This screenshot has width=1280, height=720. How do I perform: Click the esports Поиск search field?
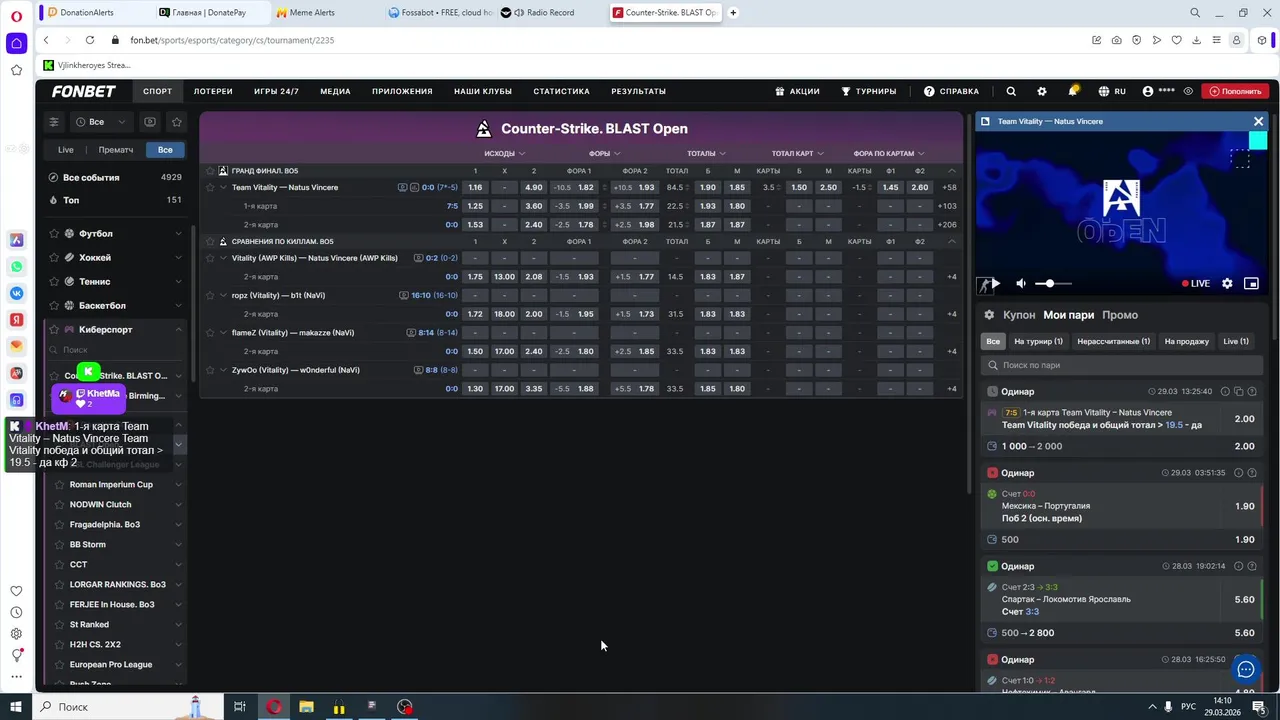115,350
